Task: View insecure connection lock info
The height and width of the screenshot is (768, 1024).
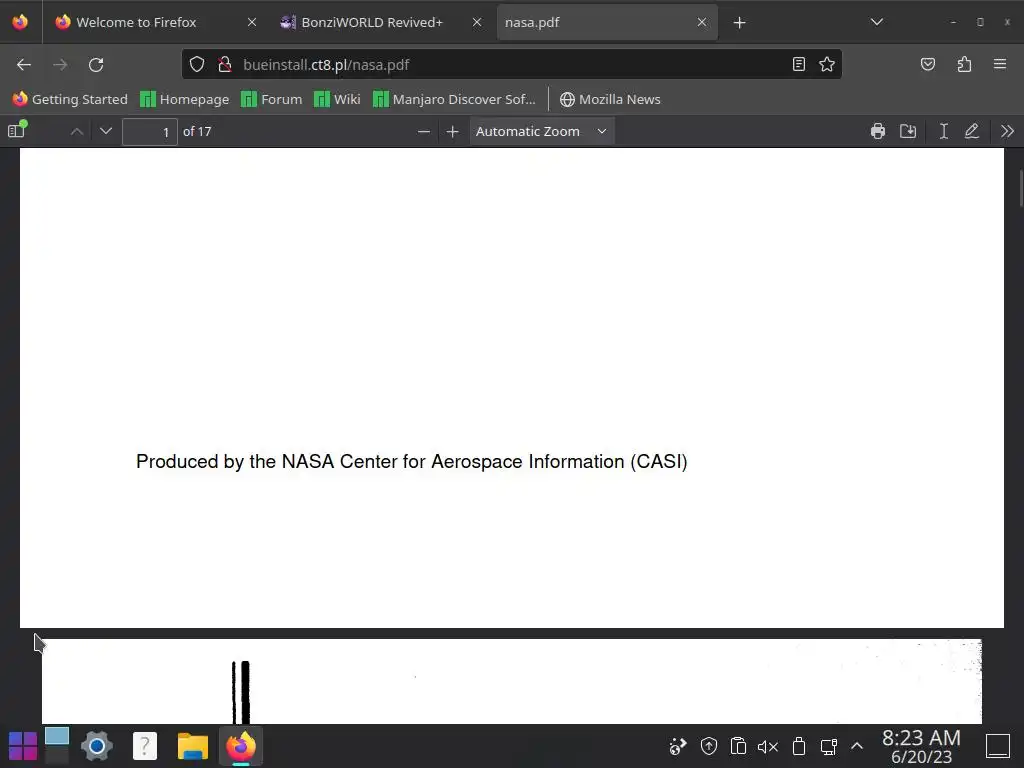Action: click(225, 64)
